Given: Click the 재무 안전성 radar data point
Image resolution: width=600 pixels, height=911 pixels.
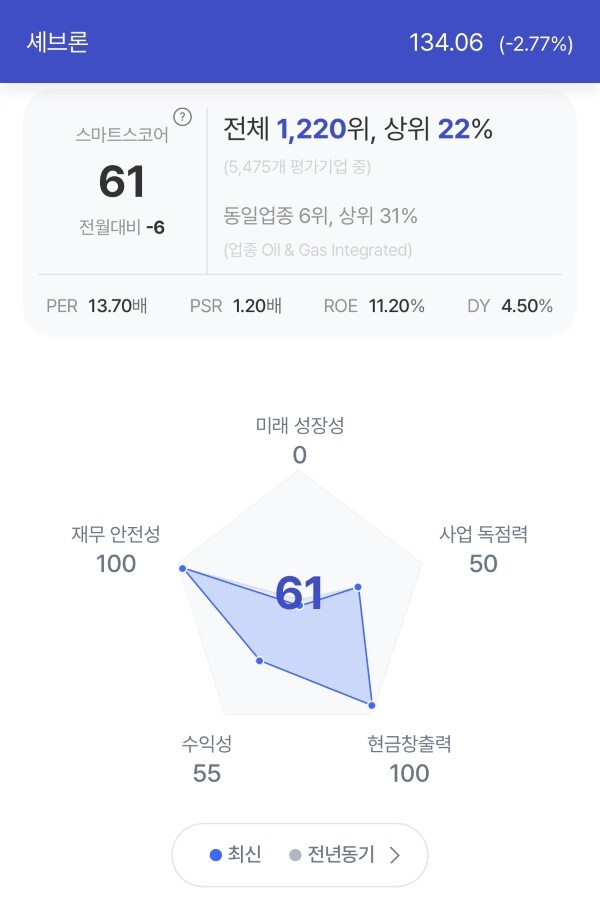Looking at the screenshot, I should point(182,568).
